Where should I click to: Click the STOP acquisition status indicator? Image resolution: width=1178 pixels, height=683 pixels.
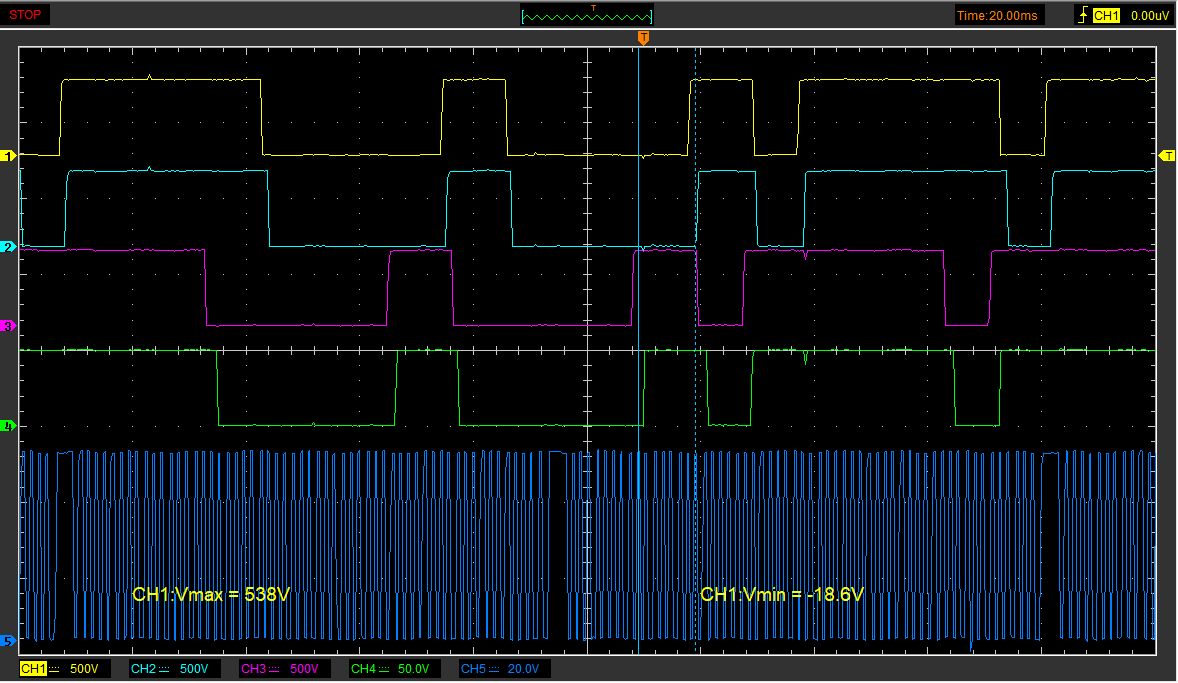click(x=27, y=14)
